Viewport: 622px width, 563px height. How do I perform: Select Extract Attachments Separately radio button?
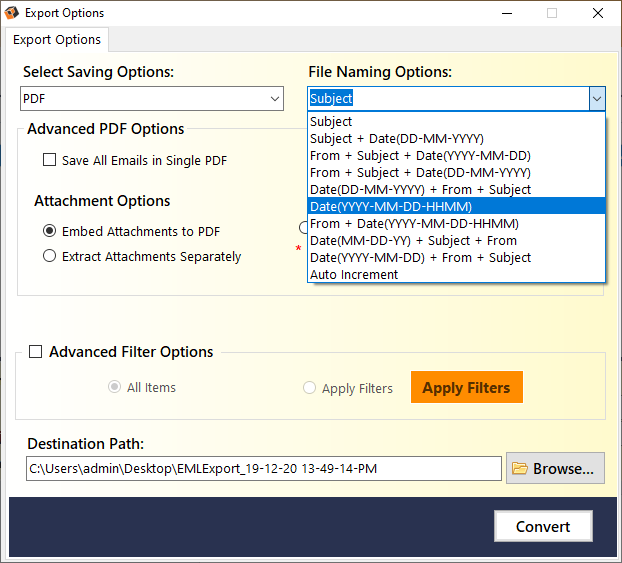[50, 256]
